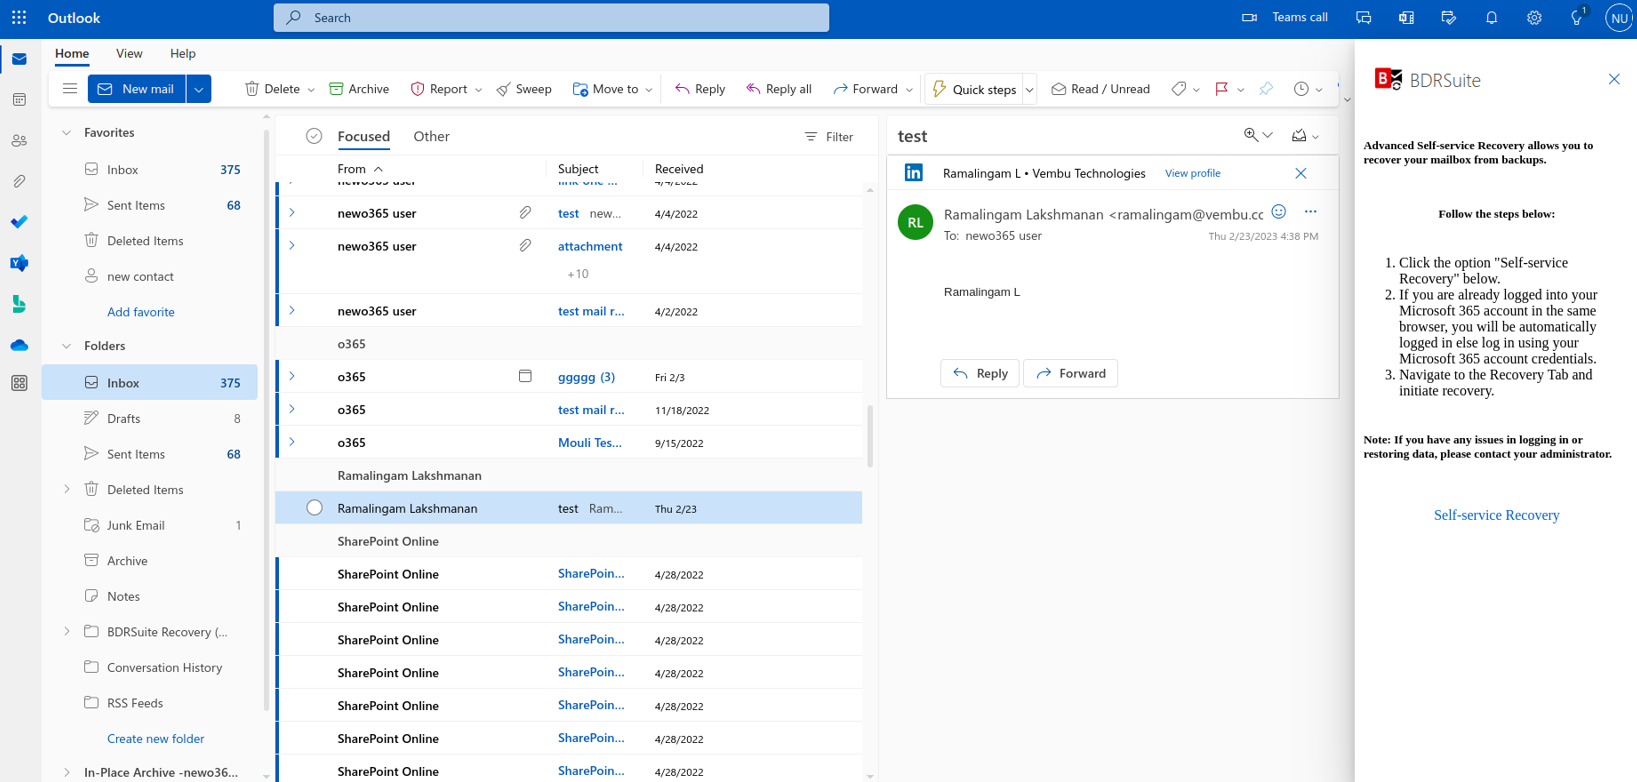
Task: Click Forward button below the message
Action: click(1071, 373)
